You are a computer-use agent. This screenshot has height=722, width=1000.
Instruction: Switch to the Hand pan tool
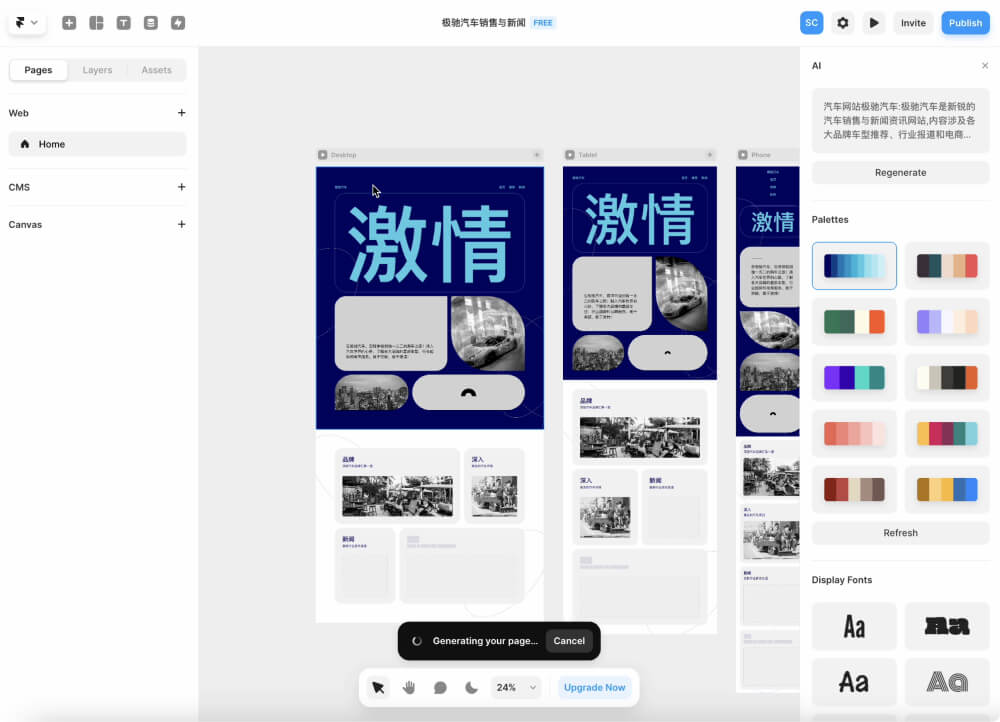(408, 687)
